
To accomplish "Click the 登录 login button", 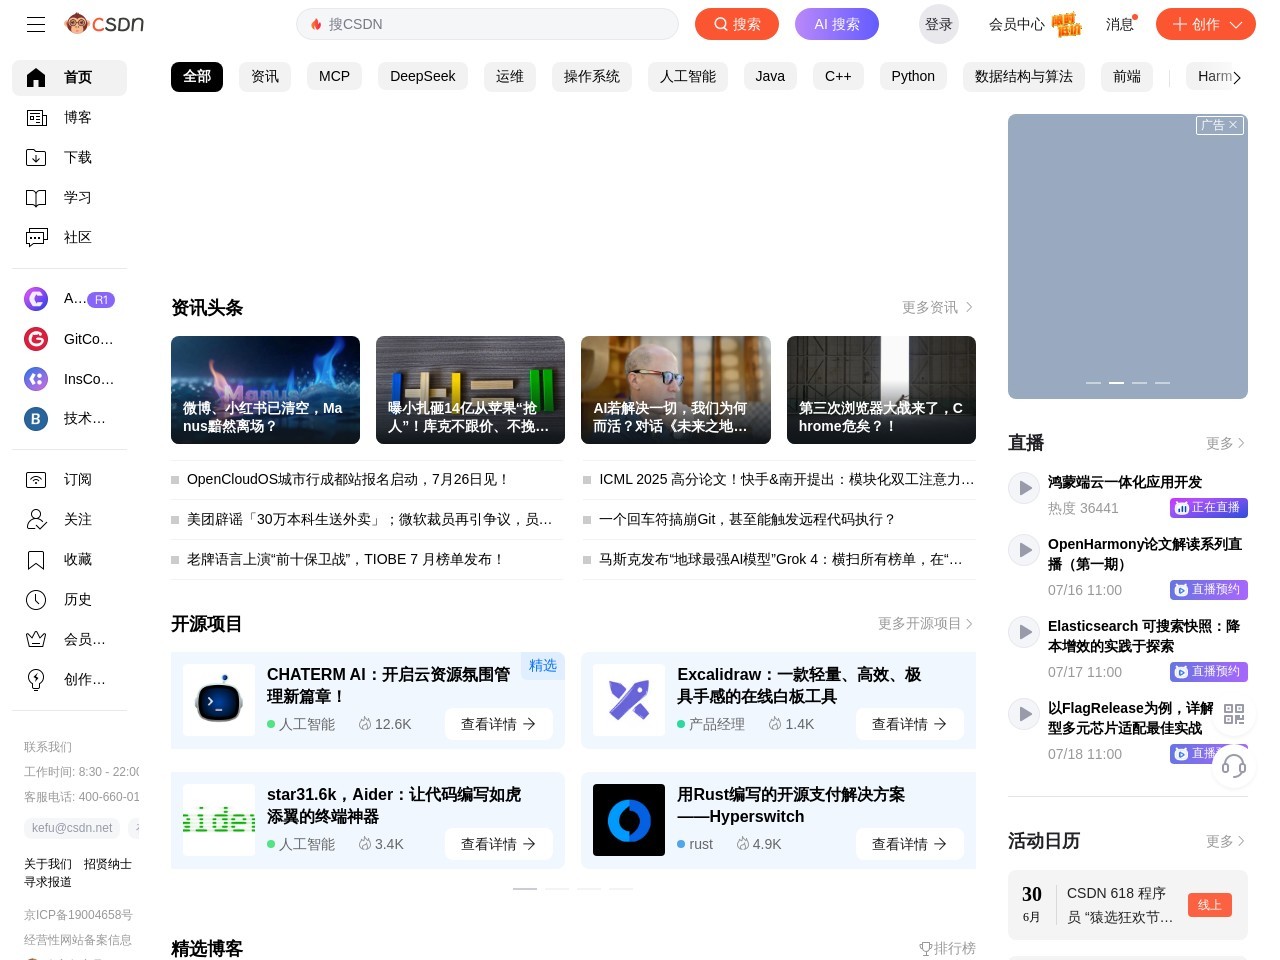I will click(938, 24).
